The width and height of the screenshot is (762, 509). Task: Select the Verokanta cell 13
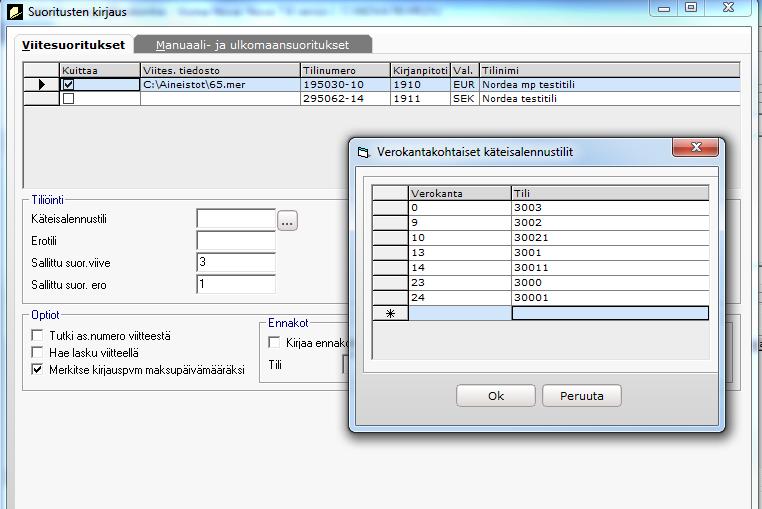coord(460,253)
